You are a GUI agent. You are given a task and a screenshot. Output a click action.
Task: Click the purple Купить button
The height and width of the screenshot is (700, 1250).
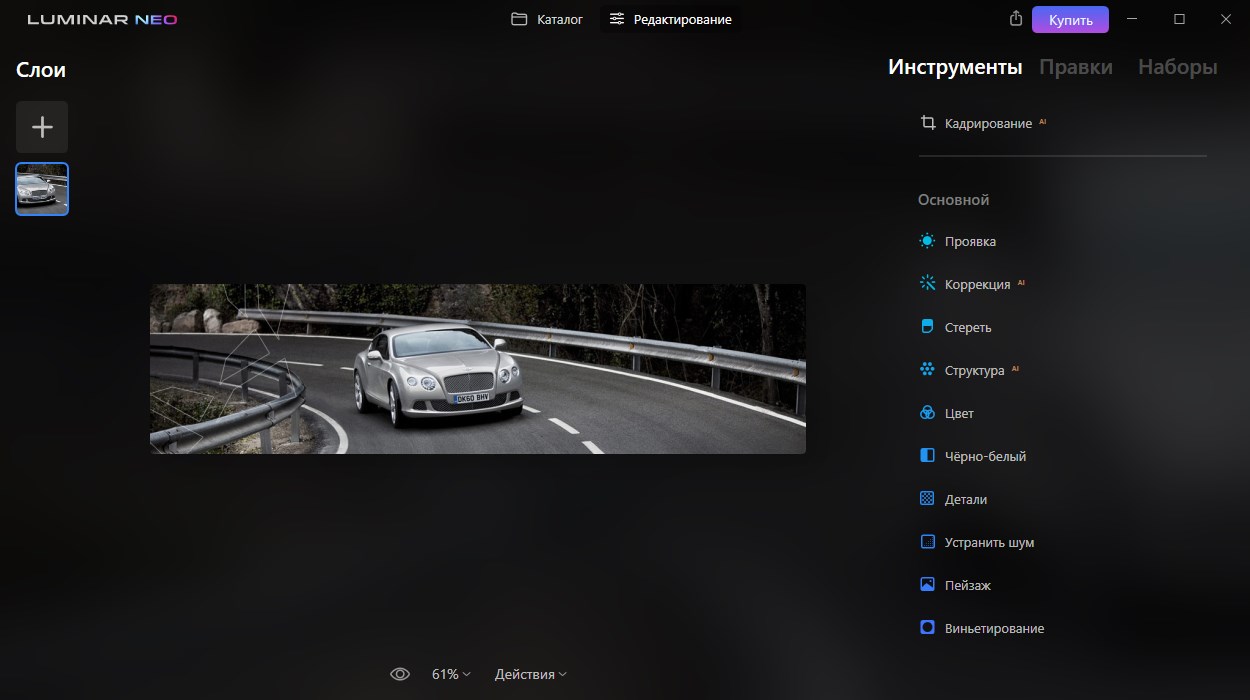1071,20
